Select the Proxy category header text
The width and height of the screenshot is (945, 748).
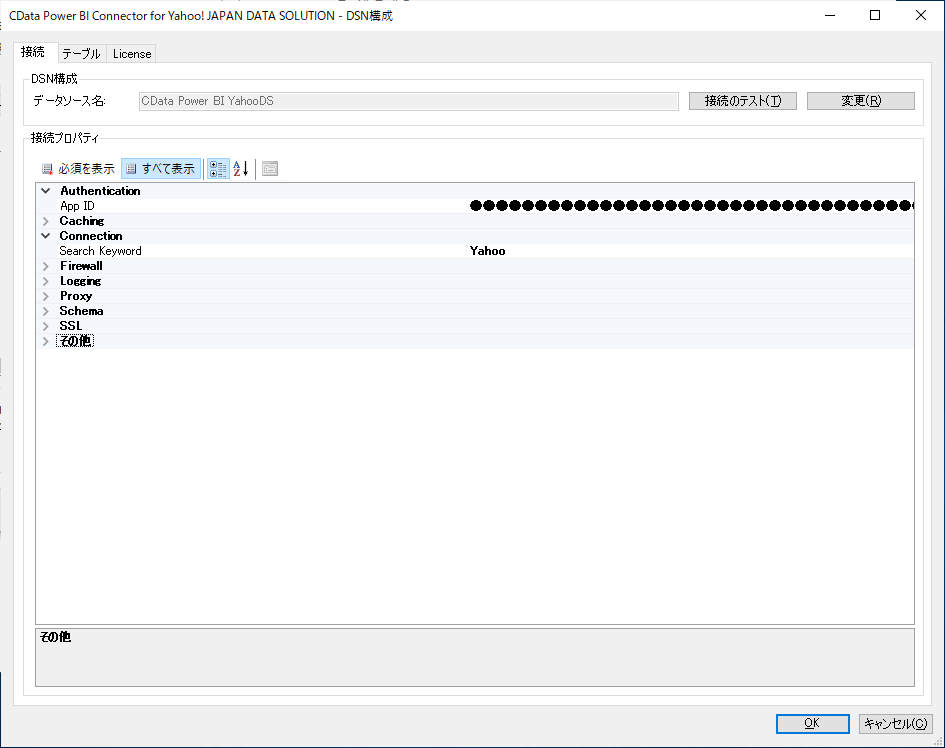coord(76,296)
